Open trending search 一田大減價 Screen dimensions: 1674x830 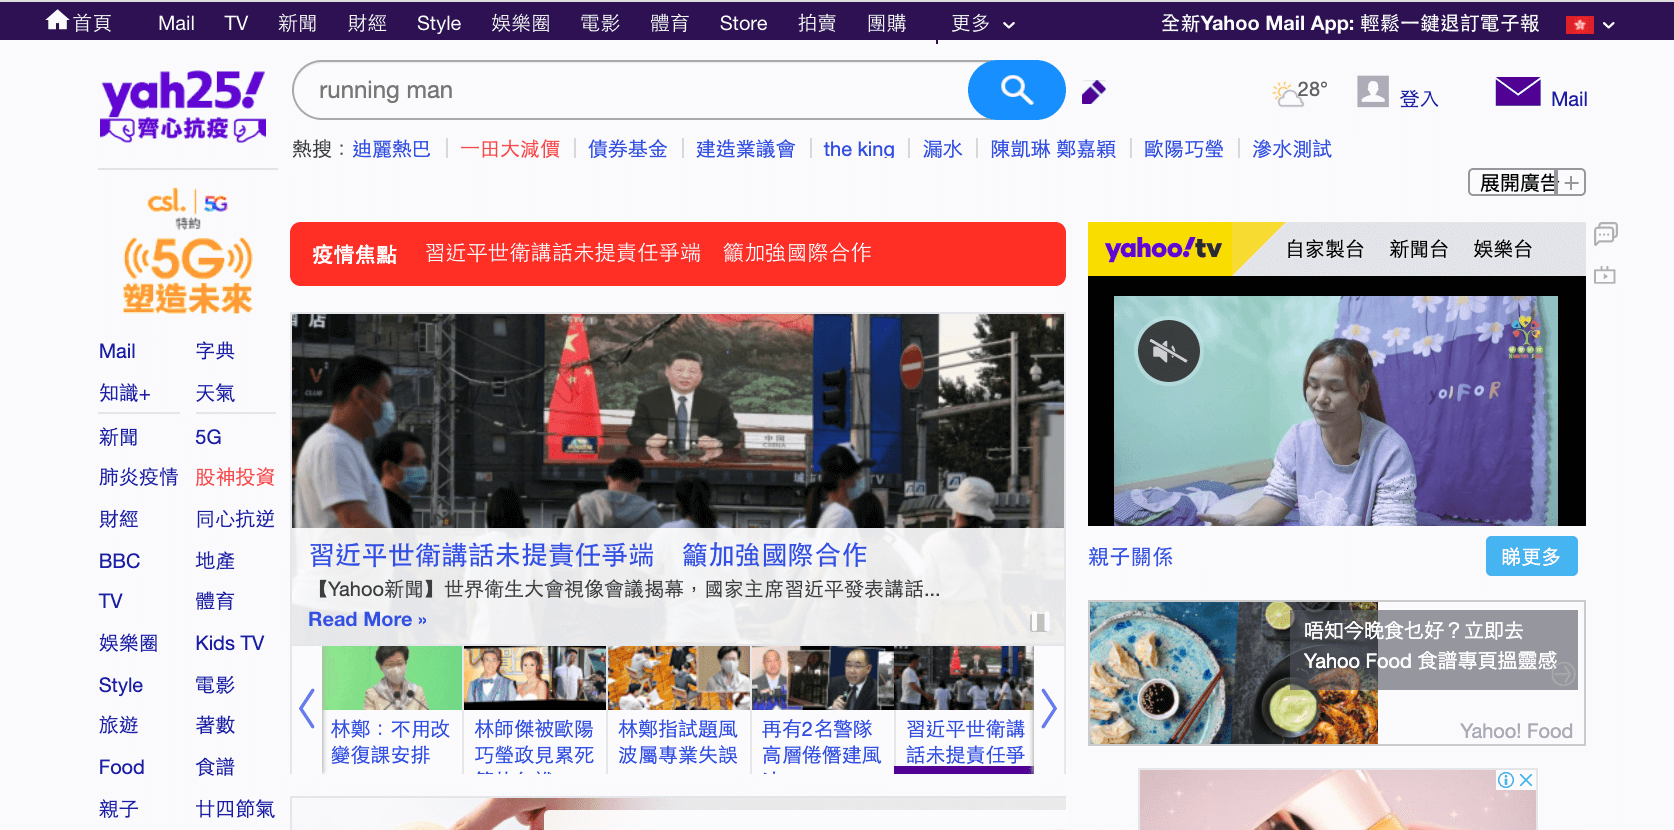tap(510, 149)
